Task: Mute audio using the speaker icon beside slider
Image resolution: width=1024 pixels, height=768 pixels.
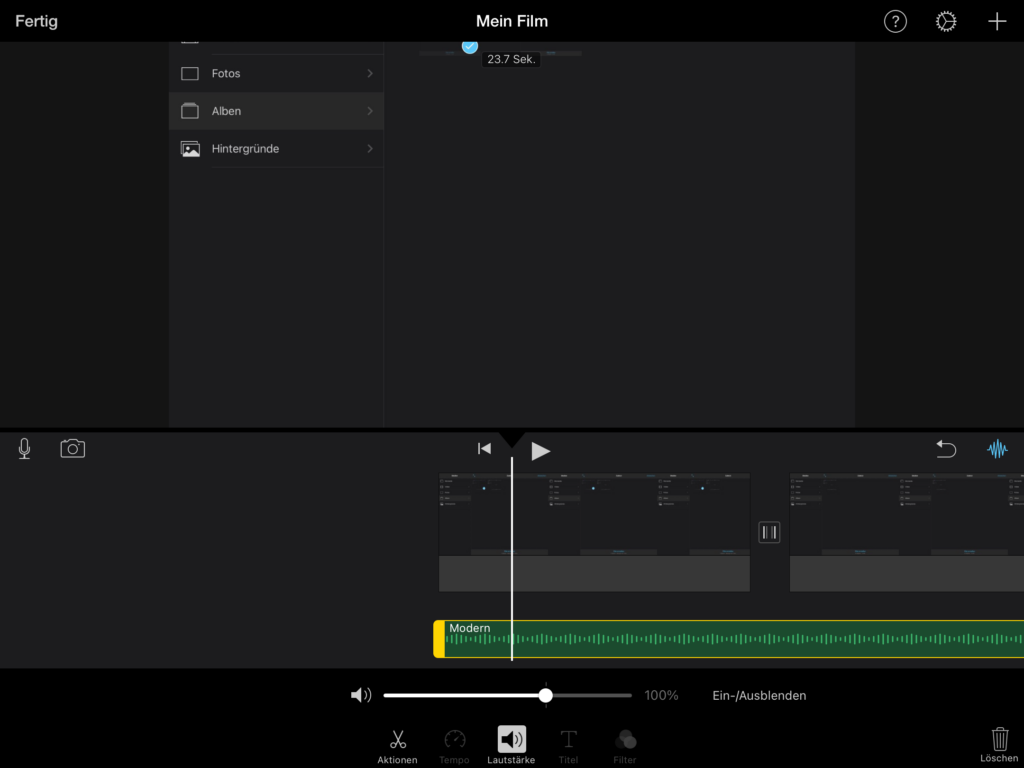Action: [361, 695]
